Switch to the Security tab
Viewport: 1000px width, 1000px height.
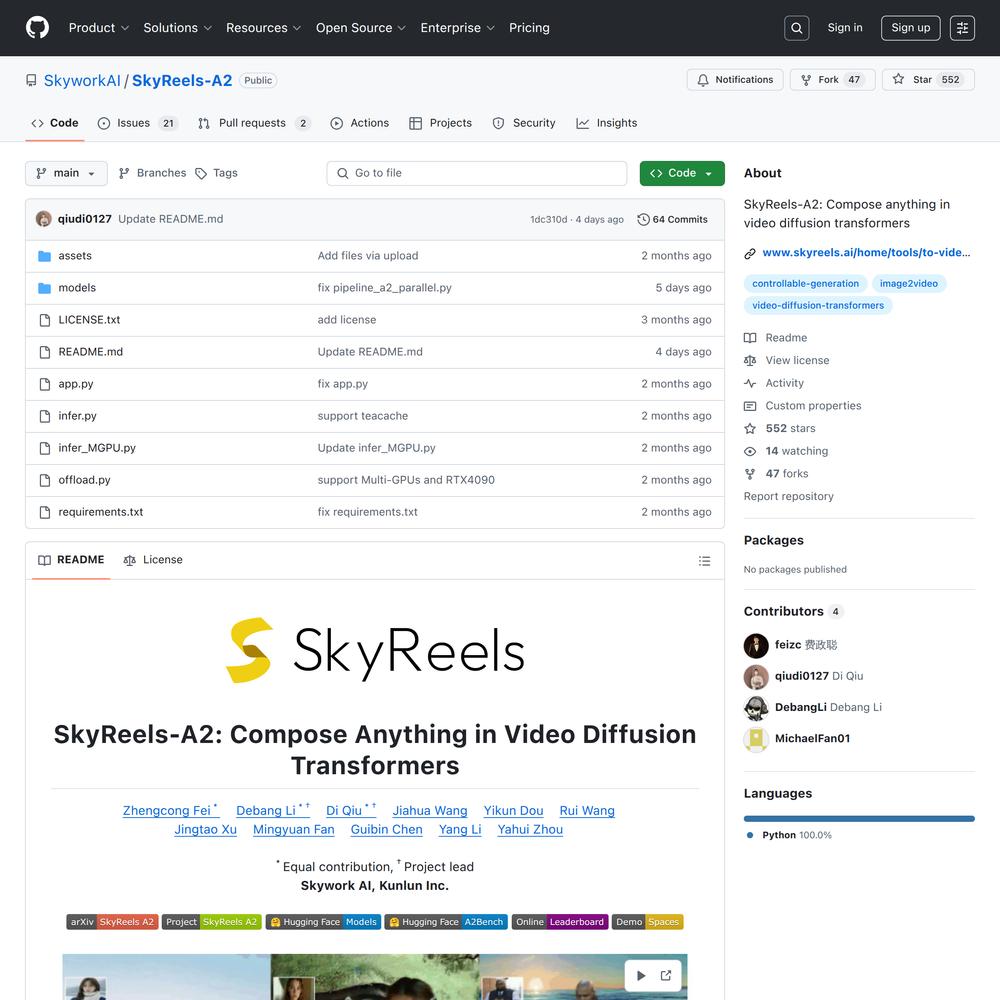tap(524, 123)
